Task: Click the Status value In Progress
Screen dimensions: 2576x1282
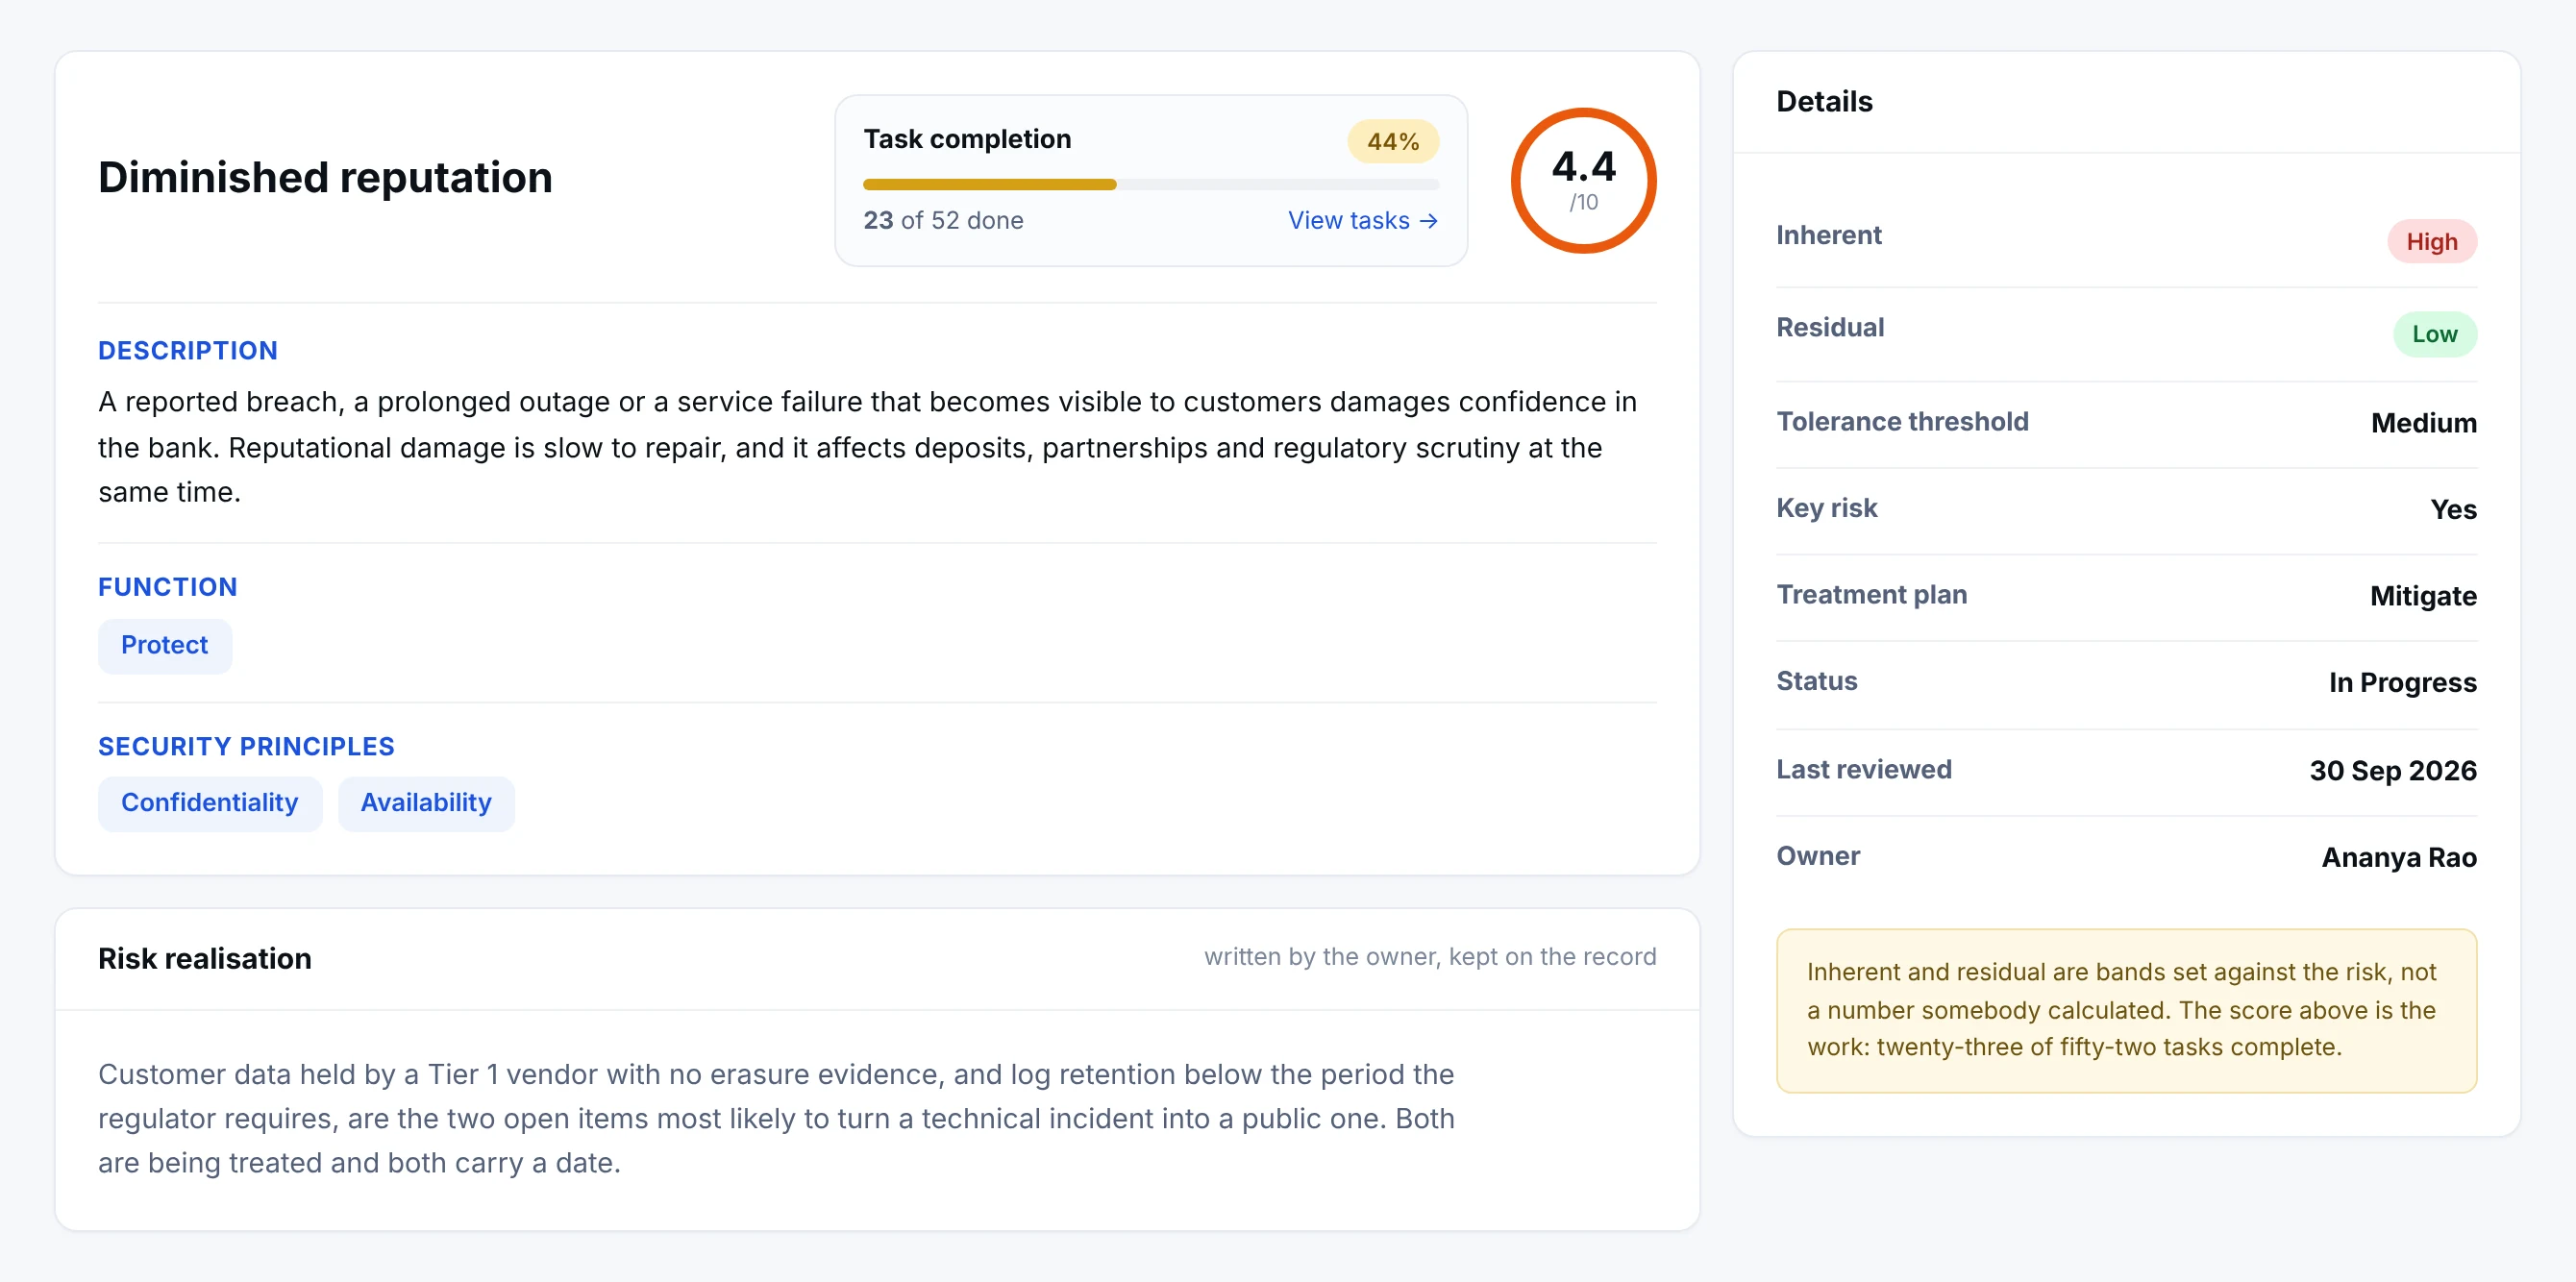Action: 2402,682
